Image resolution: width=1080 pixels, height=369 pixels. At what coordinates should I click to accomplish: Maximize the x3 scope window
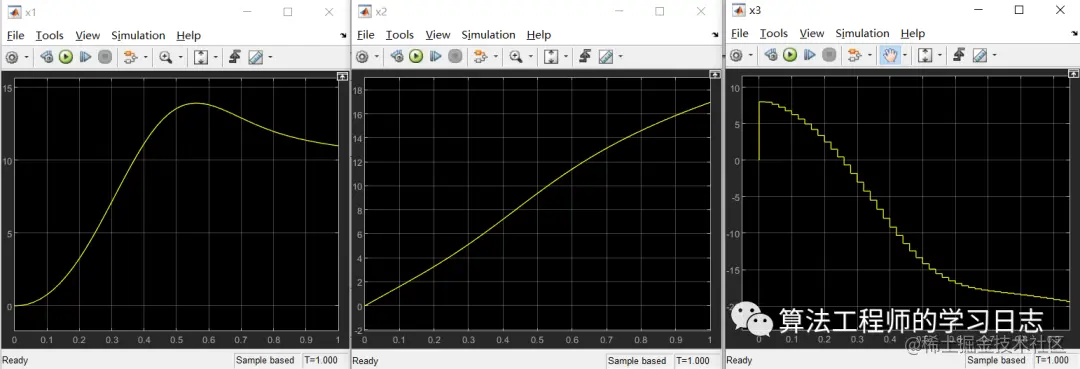[x=1019, y=10]
